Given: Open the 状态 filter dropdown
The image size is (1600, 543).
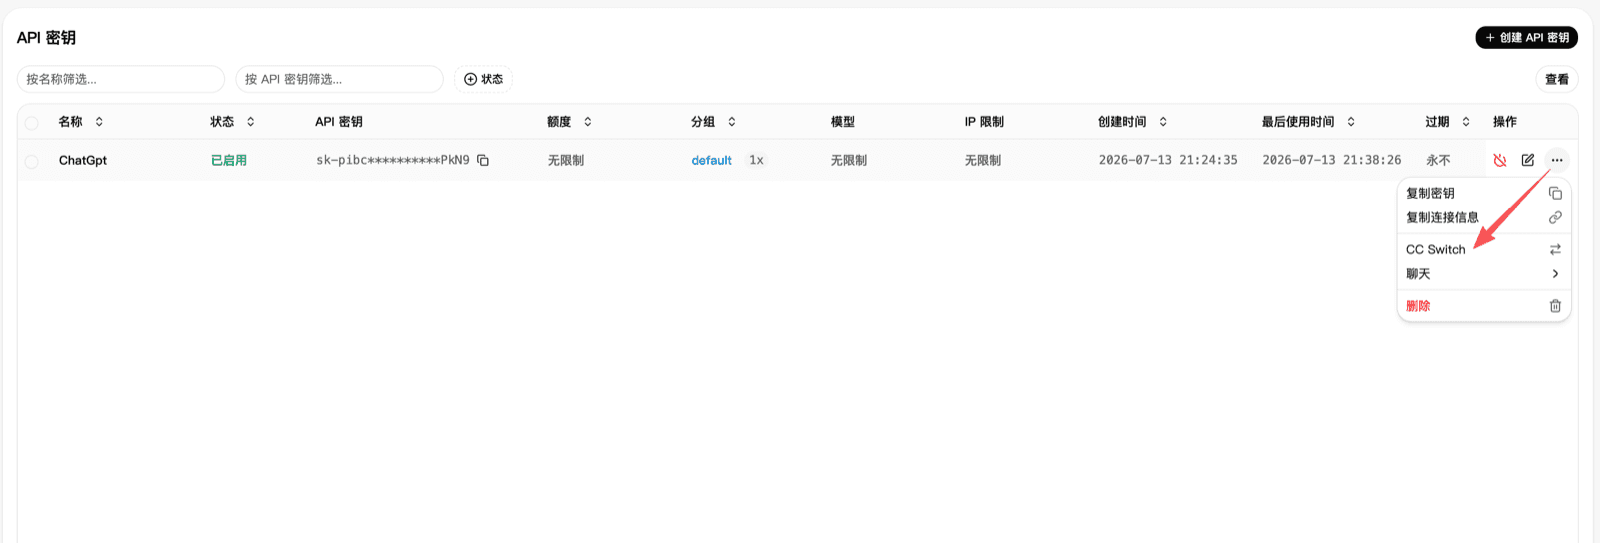Looking at the screenshot, I should point(483,79).
